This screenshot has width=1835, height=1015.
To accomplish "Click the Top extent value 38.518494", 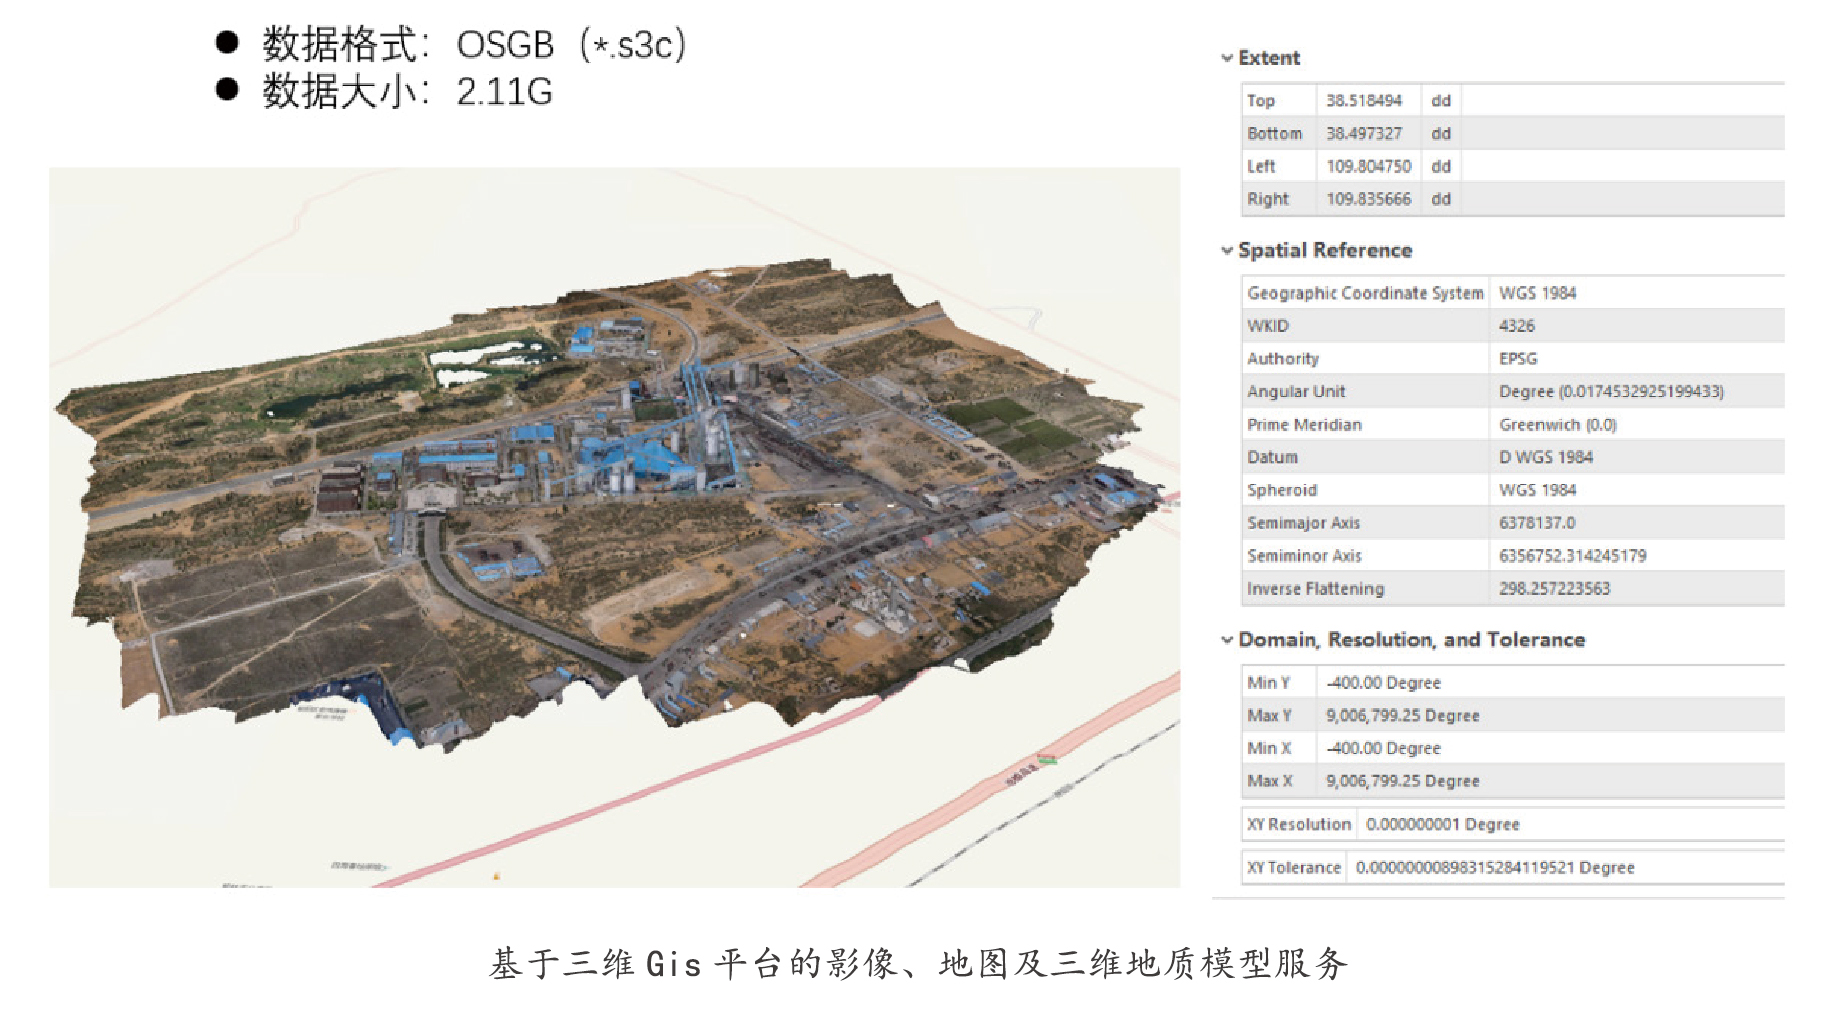I will [1364, 101].
